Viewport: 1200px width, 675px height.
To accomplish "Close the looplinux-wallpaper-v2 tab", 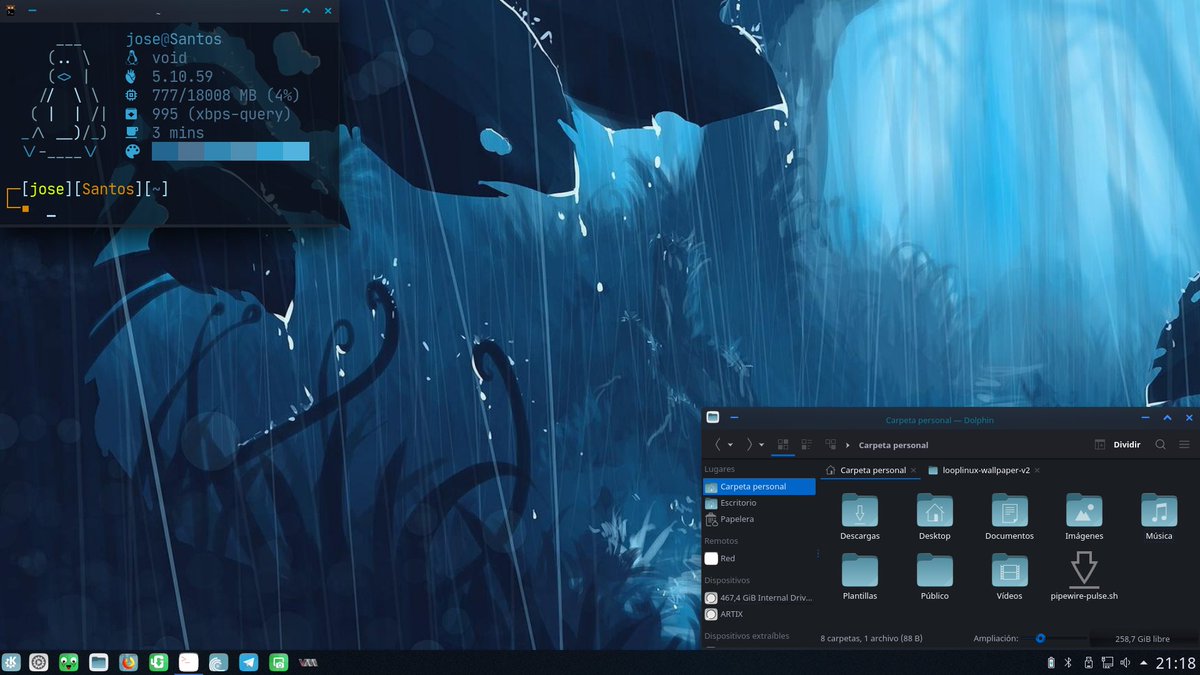I will [1036, 469].
